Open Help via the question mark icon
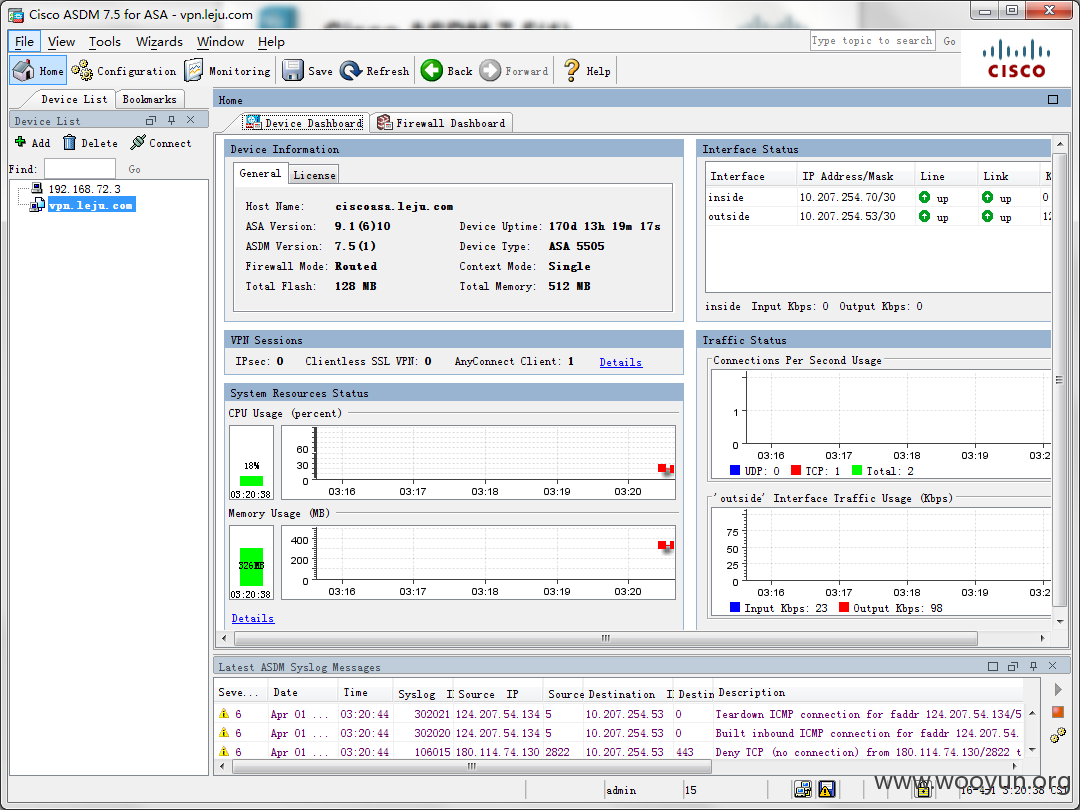The width and height of the screenshot is (1080, 810). (x=572, y=71)
